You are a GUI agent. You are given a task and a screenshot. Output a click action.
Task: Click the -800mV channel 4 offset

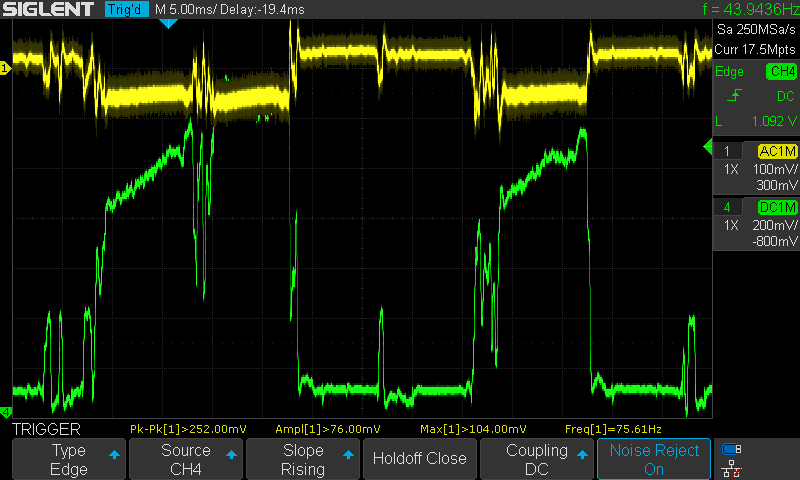774,241
